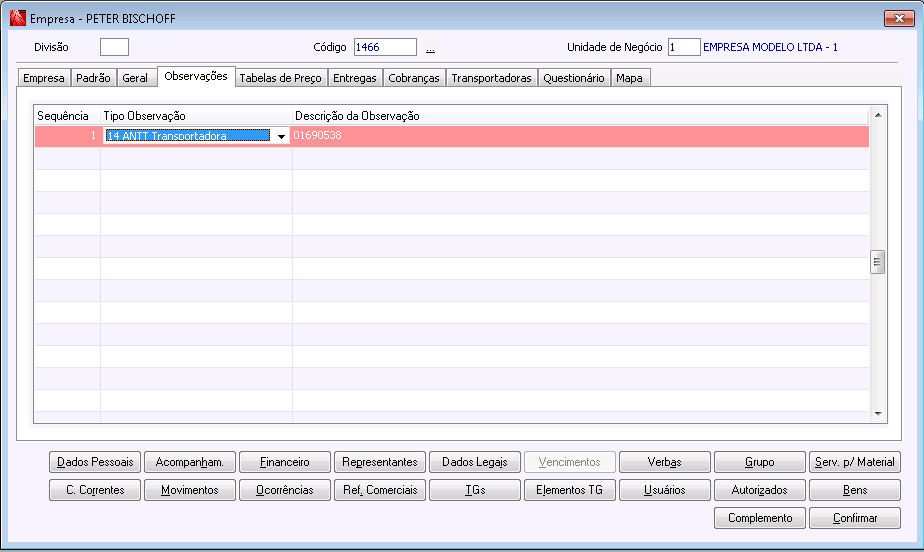This screenshot has height=552, width=924.
Task: Open C. Correntes
Action: (x=95, y=490)
